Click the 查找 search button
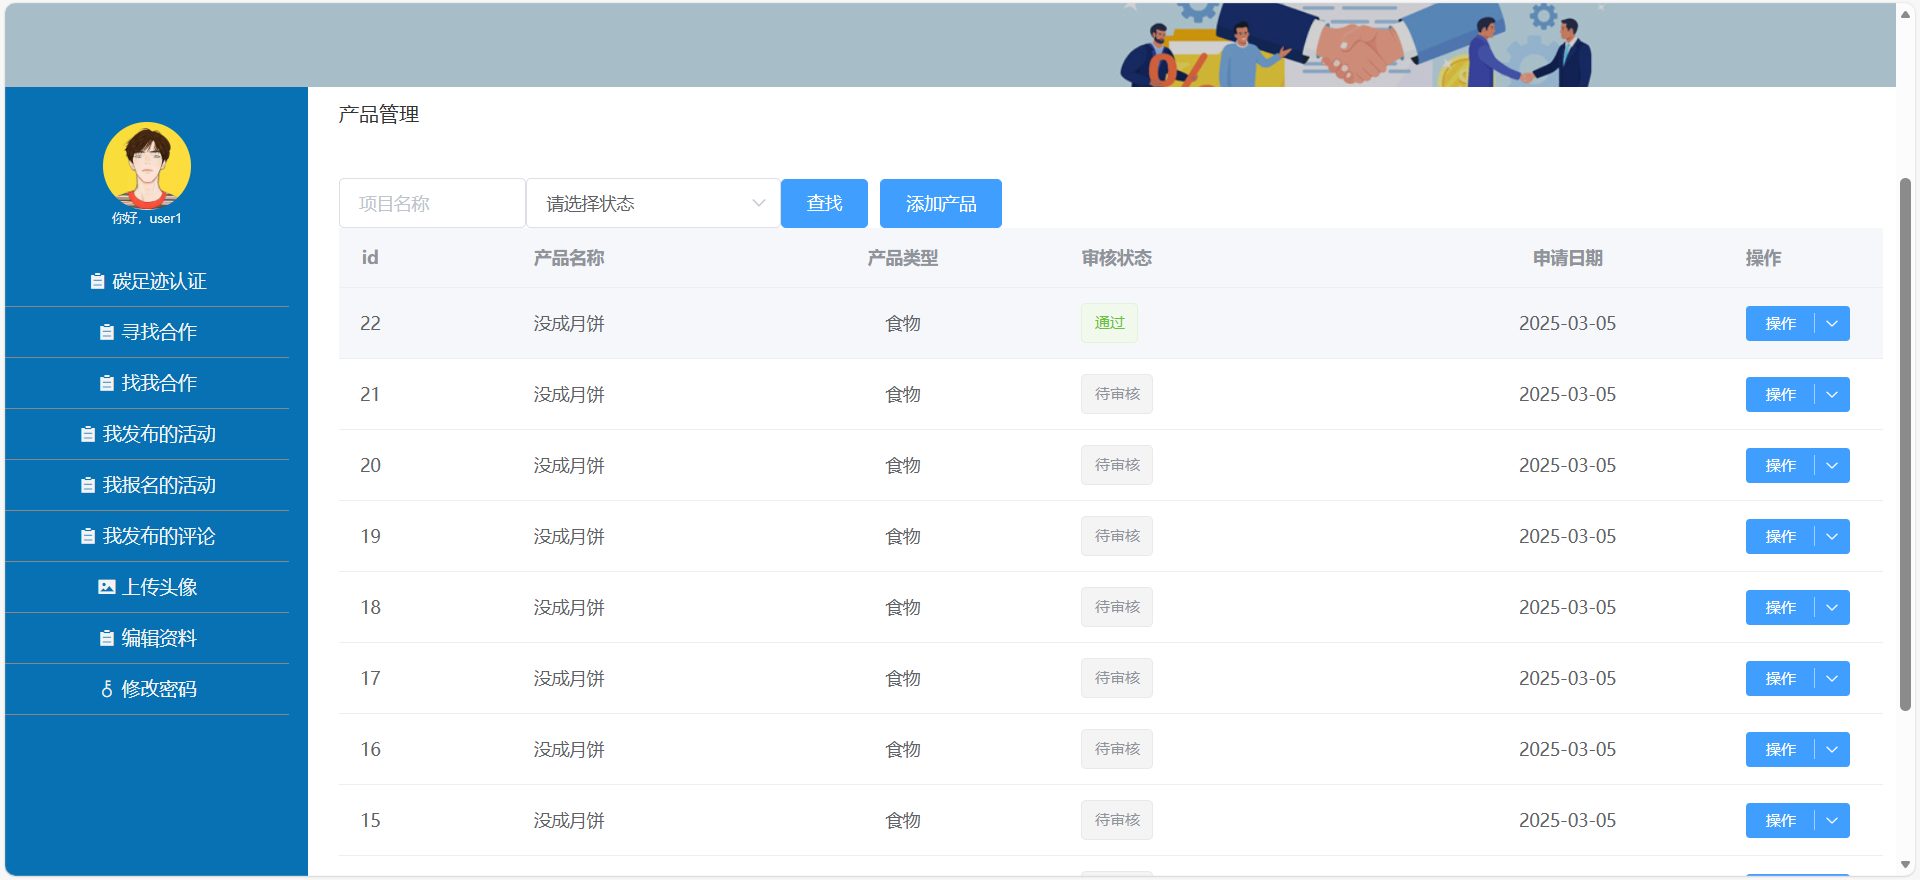 (x=824, y=204)
